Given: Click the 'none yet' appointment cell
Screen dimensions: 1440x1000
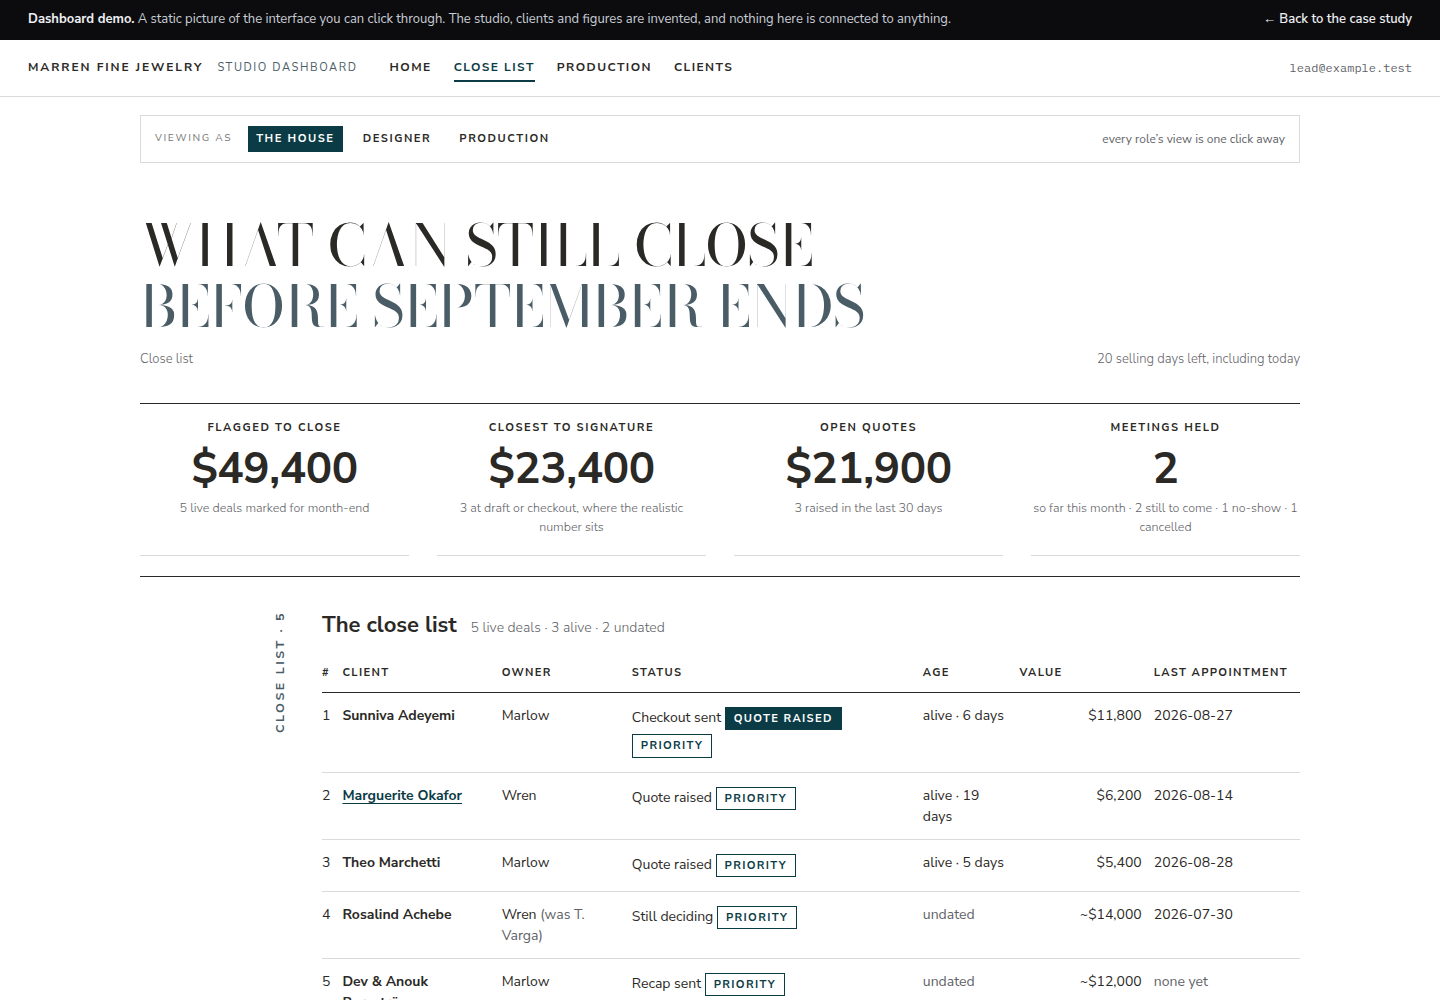Looking at the screenshot, I should click(1181, 981).
